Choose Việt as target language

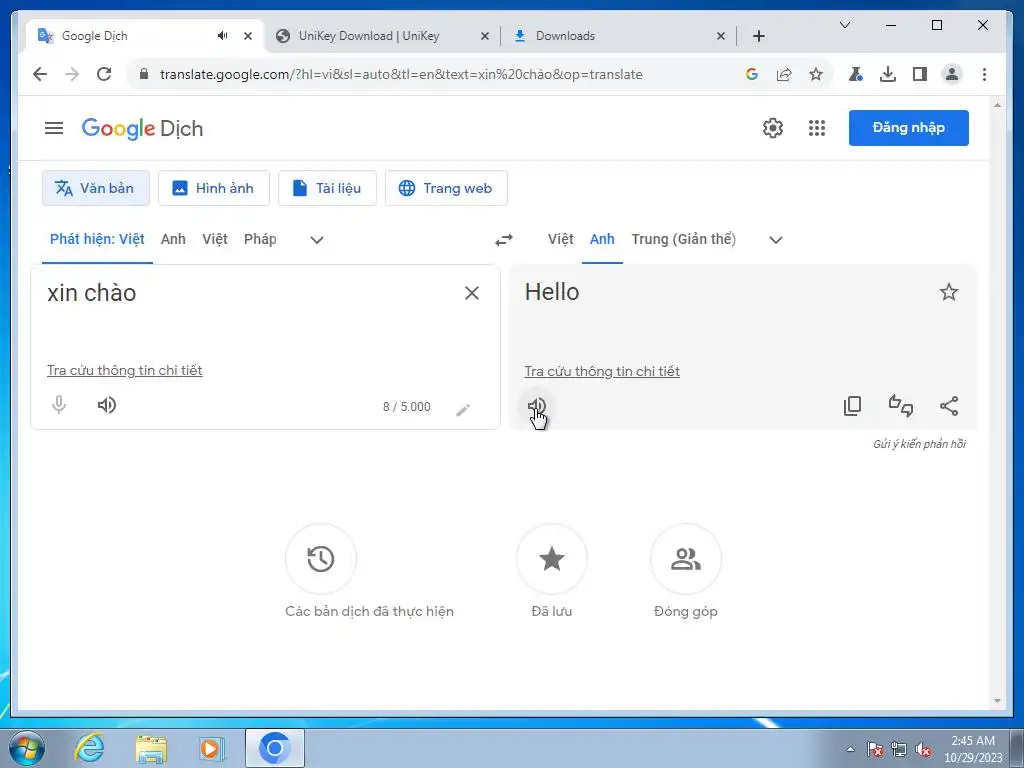(x=560, y=239)
